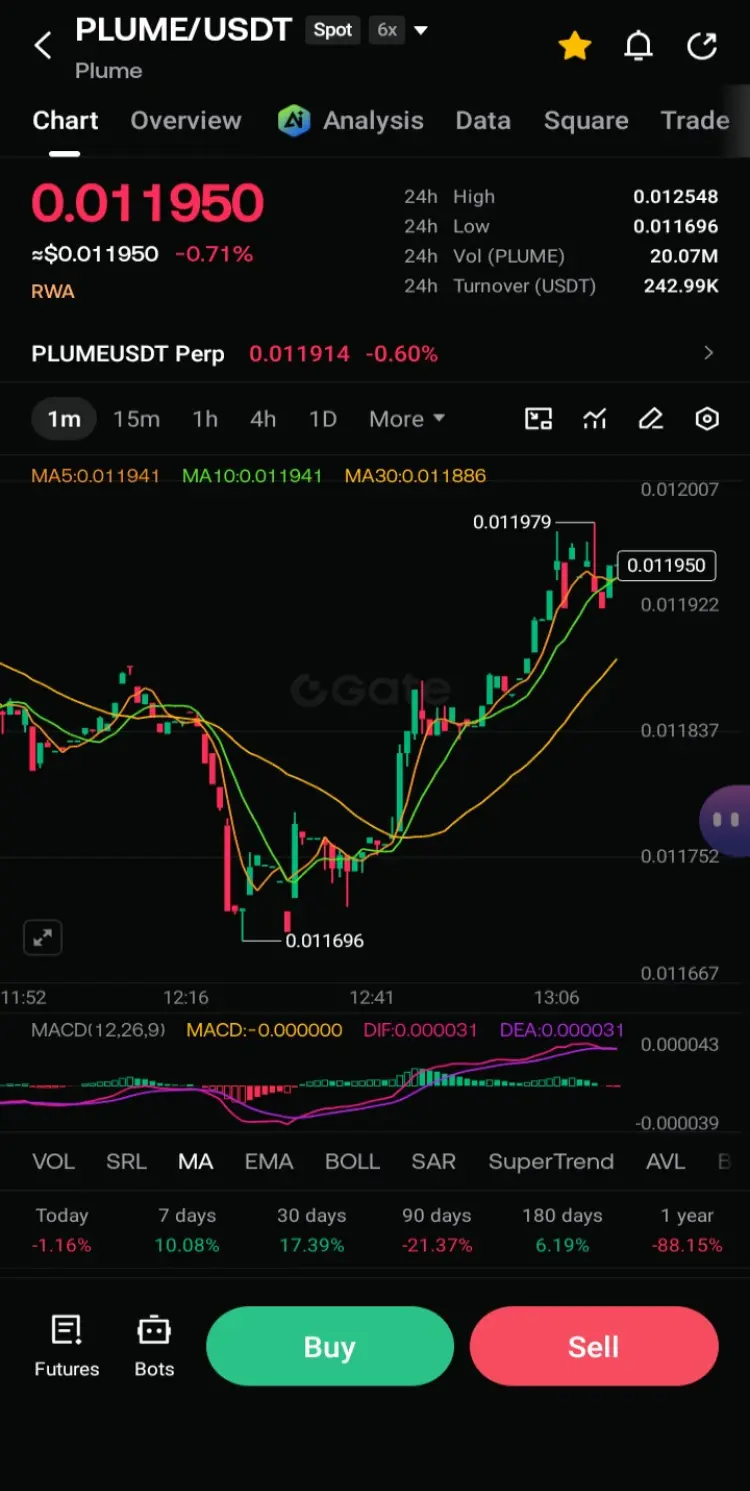Tap the 1 year -88.15% performance

point(687,1231)
